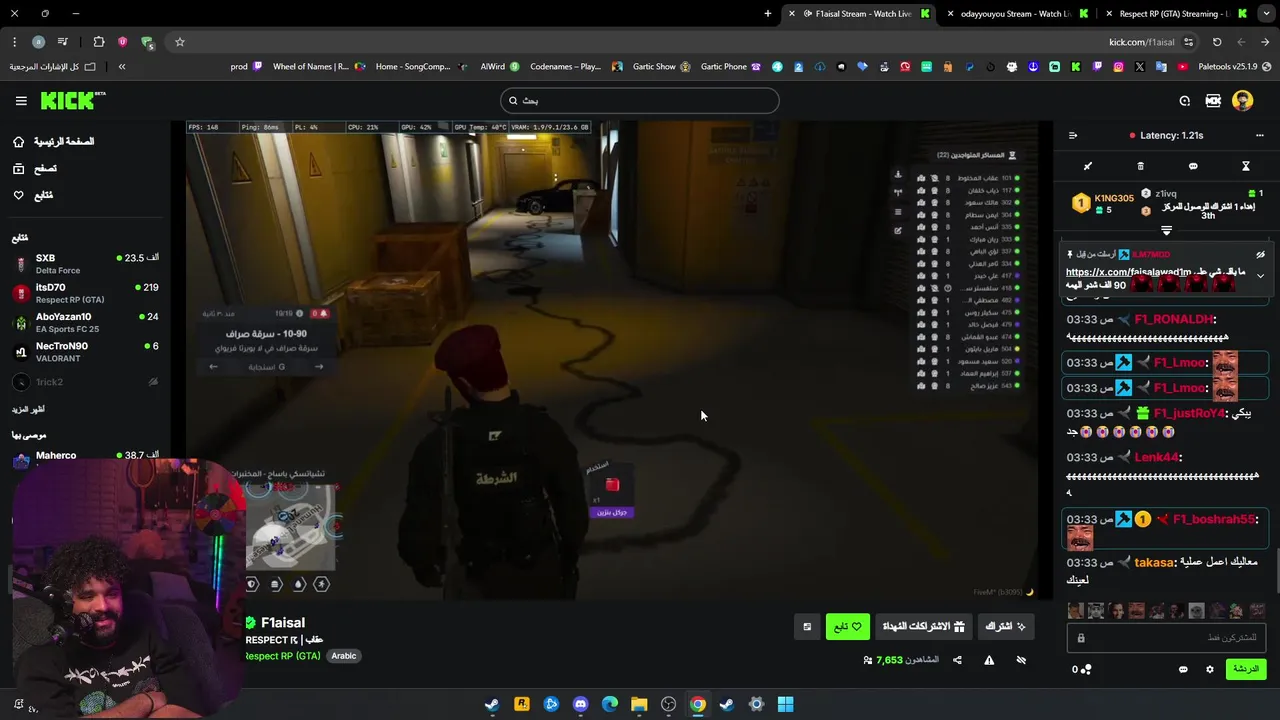Open Gartic Phone bookmark
1280x720 pixels.
click(x=731, y=67)
